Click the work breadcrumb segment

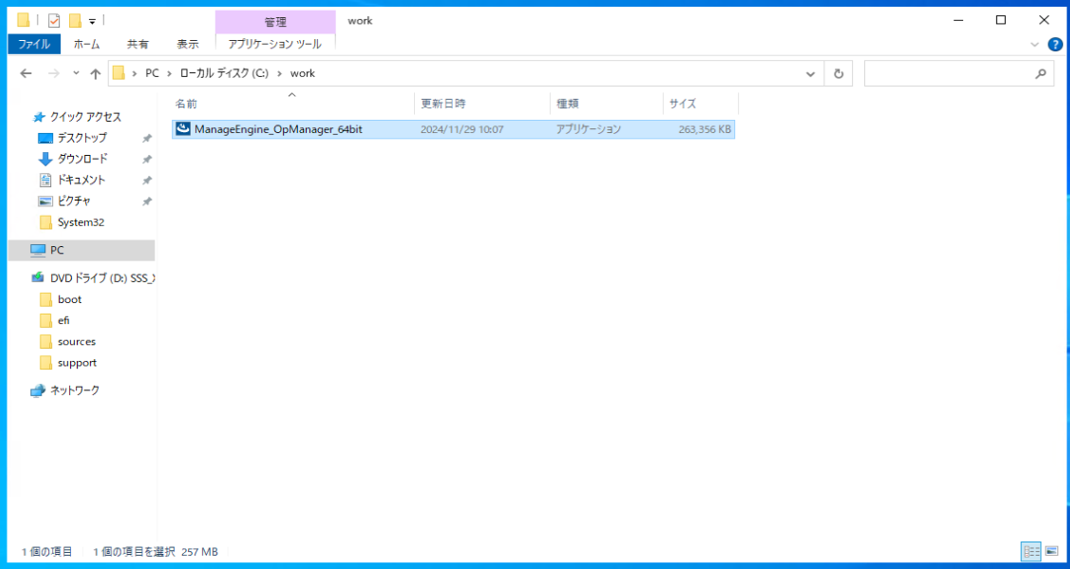tap(302, 74)
